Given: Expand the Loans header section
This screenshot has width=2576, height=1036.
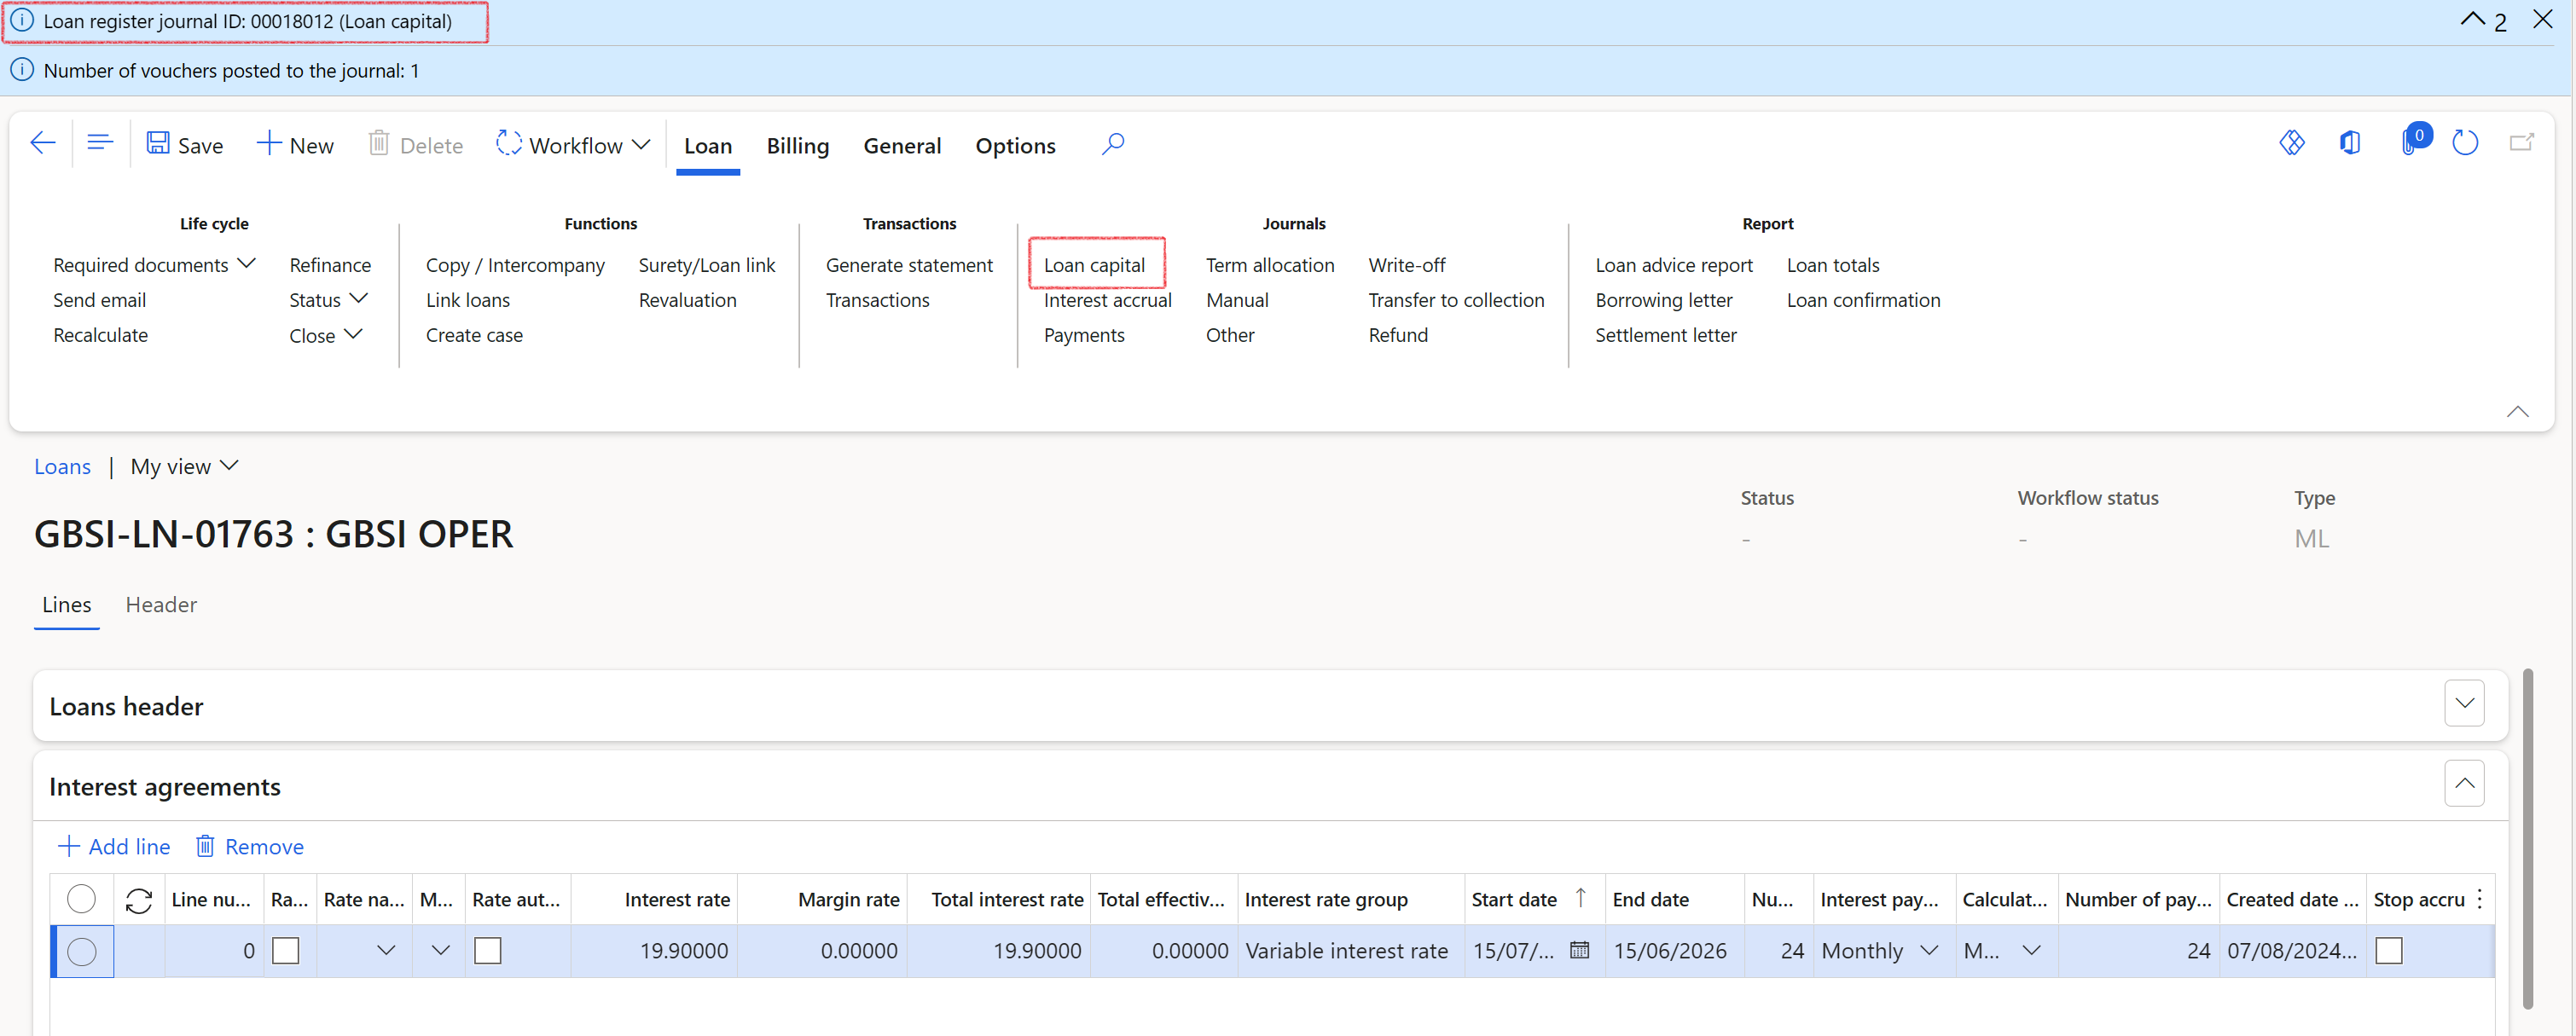Looking at the screenshot, I should (x=2463, y=704).
